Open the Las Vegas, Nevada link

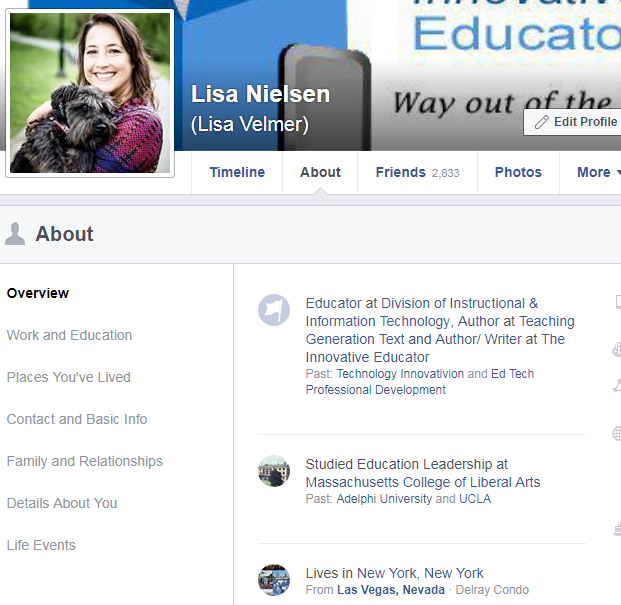click(x=391, y=590)
